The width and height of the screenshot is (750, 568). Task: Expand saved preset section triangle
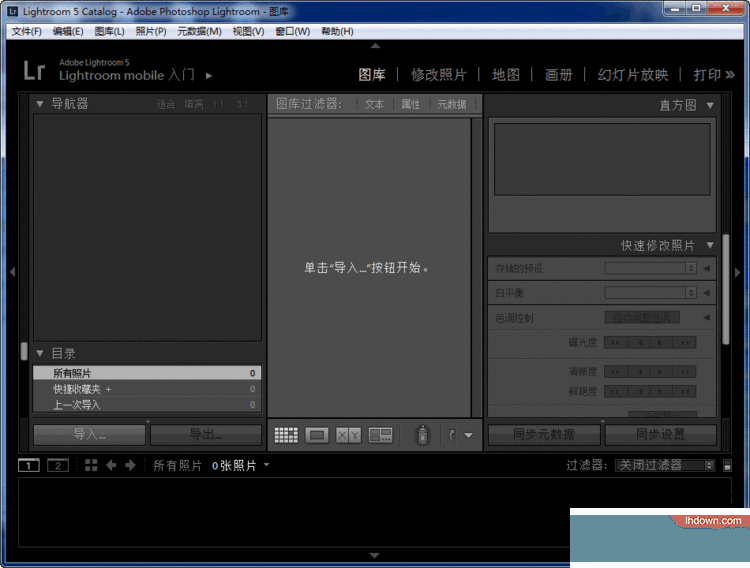(x=706, y=268)
